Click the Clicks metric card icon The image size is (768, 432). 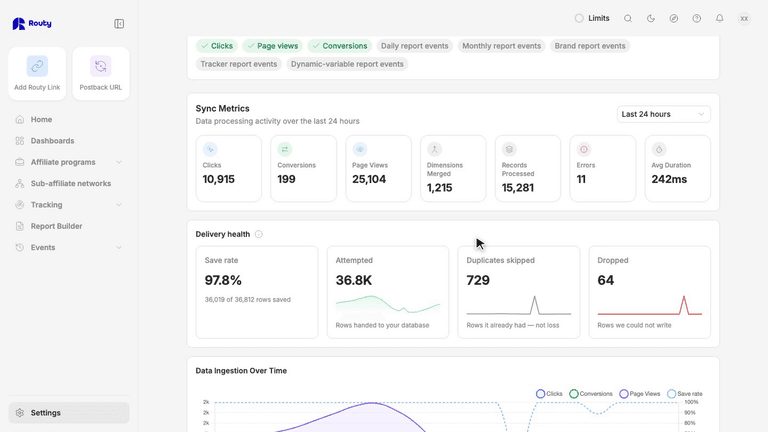pos(210,149)
